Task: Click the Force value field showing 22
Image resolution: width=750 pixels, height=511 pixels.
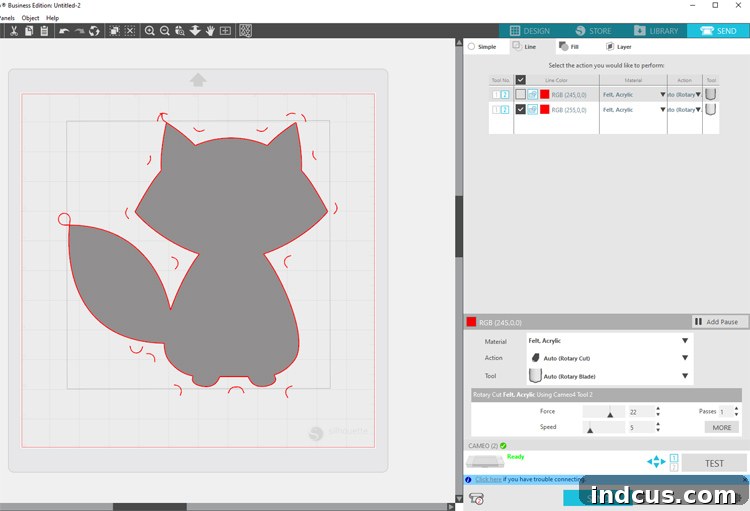Action: (x=641, y=411)
